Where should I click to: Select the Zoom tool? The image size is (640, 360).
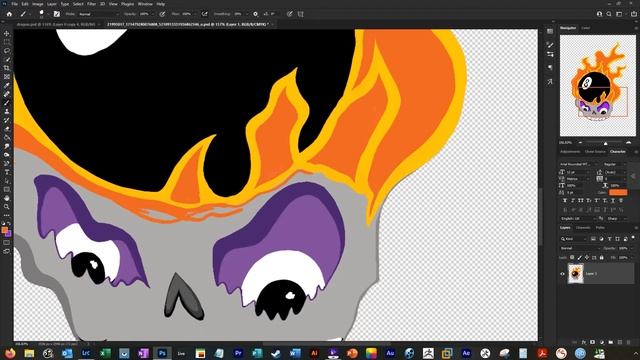click(7, 207)
